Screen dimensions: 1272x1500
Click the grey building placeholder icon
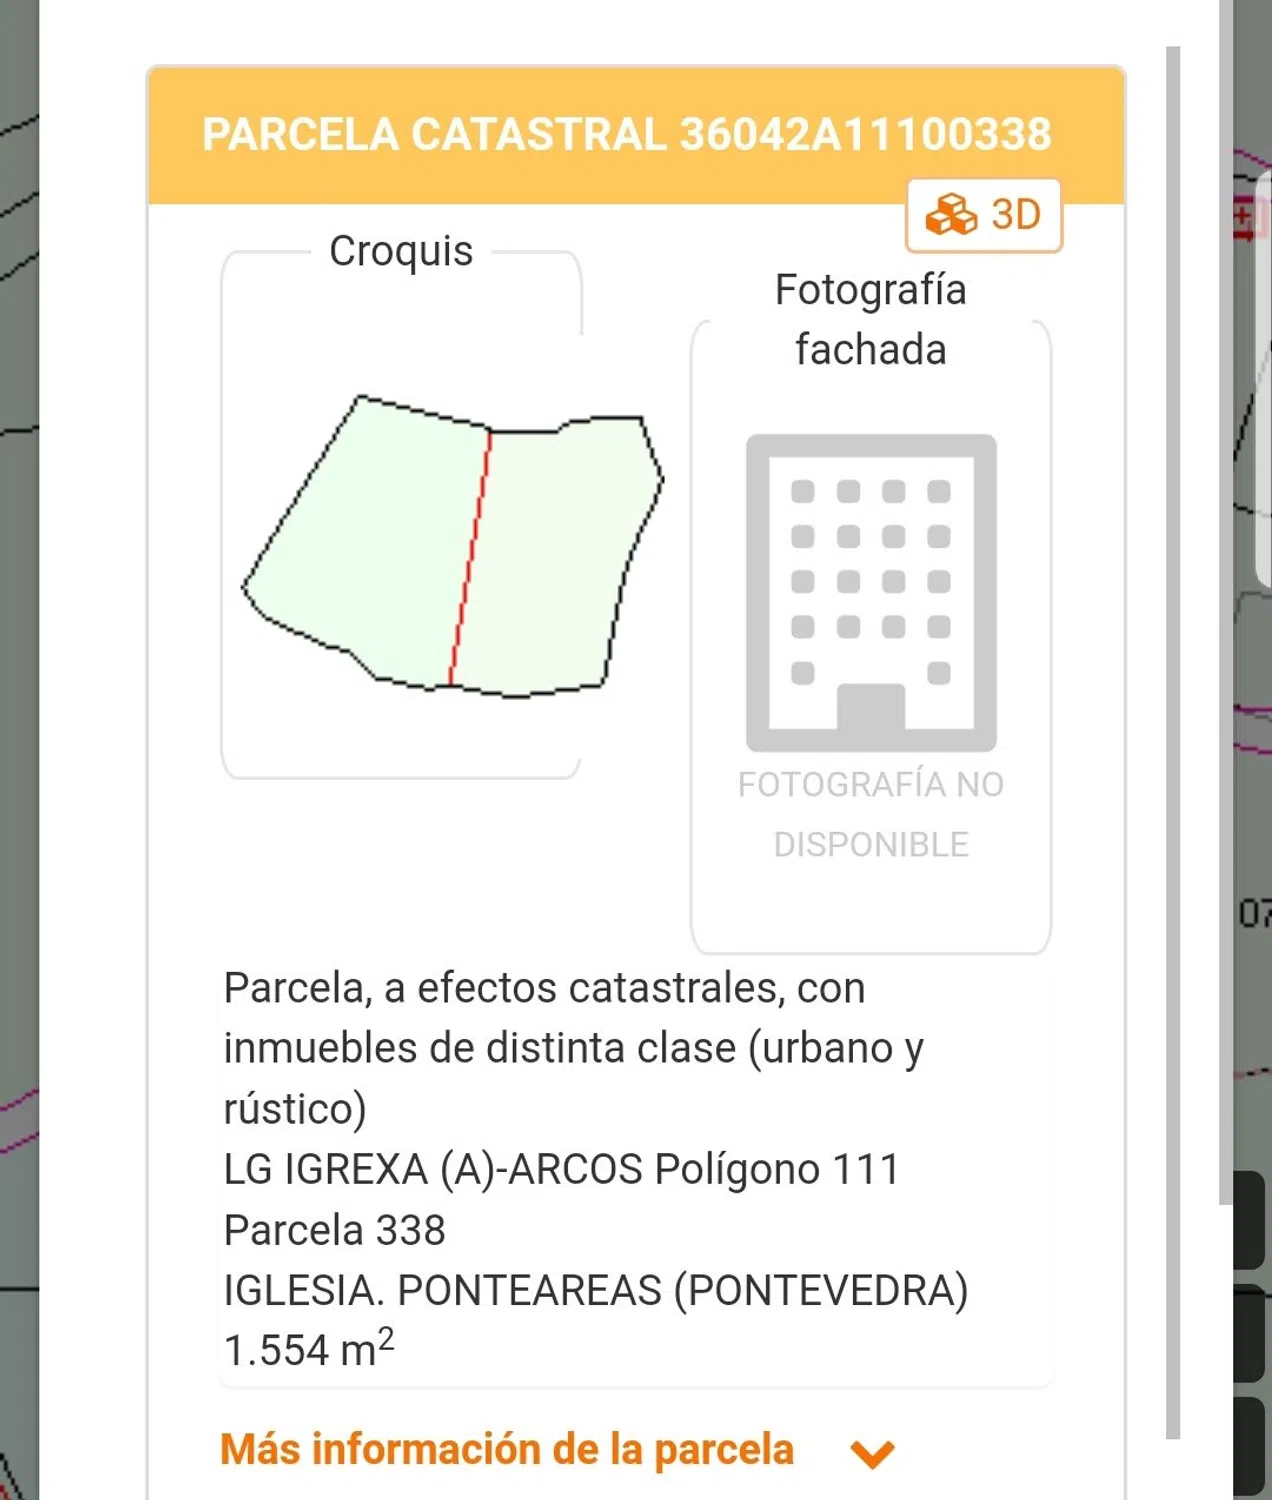coord(871,592)
